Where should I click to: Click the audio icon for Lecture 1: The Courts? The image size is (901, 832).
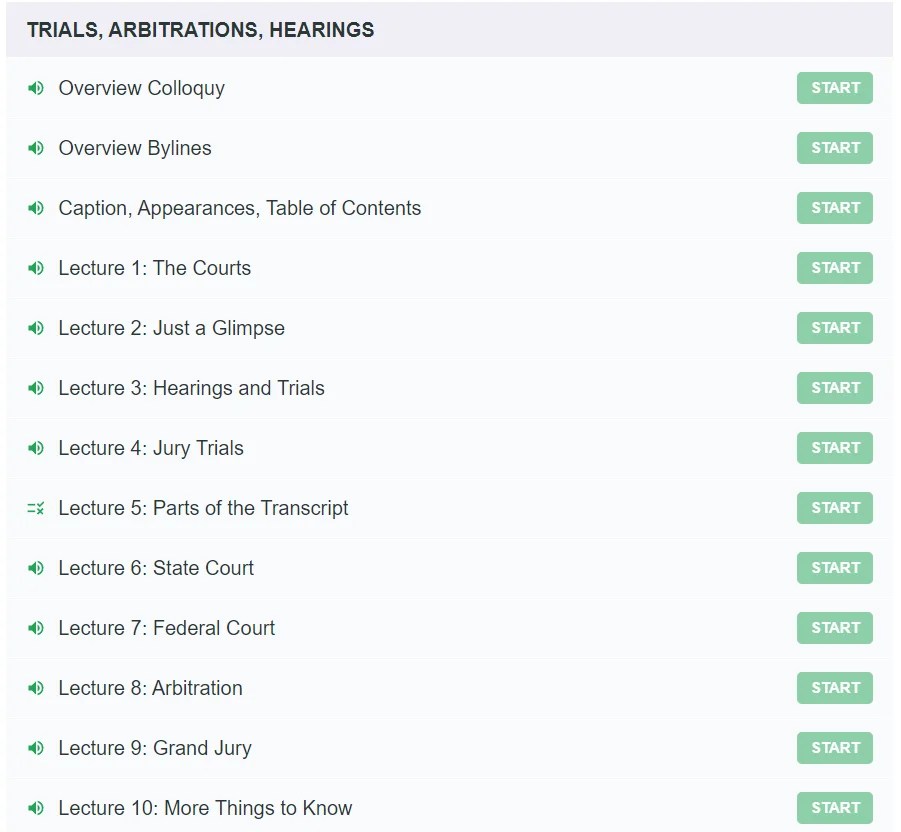tap(36, 268)
